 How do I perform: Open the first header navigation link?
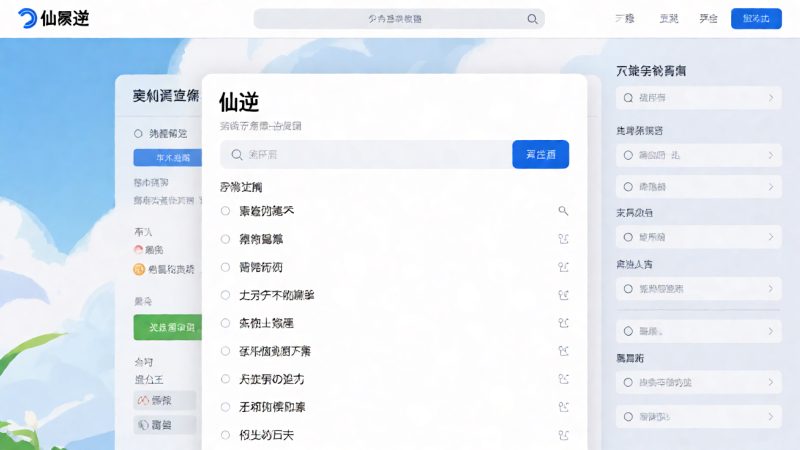pos(624,19)
